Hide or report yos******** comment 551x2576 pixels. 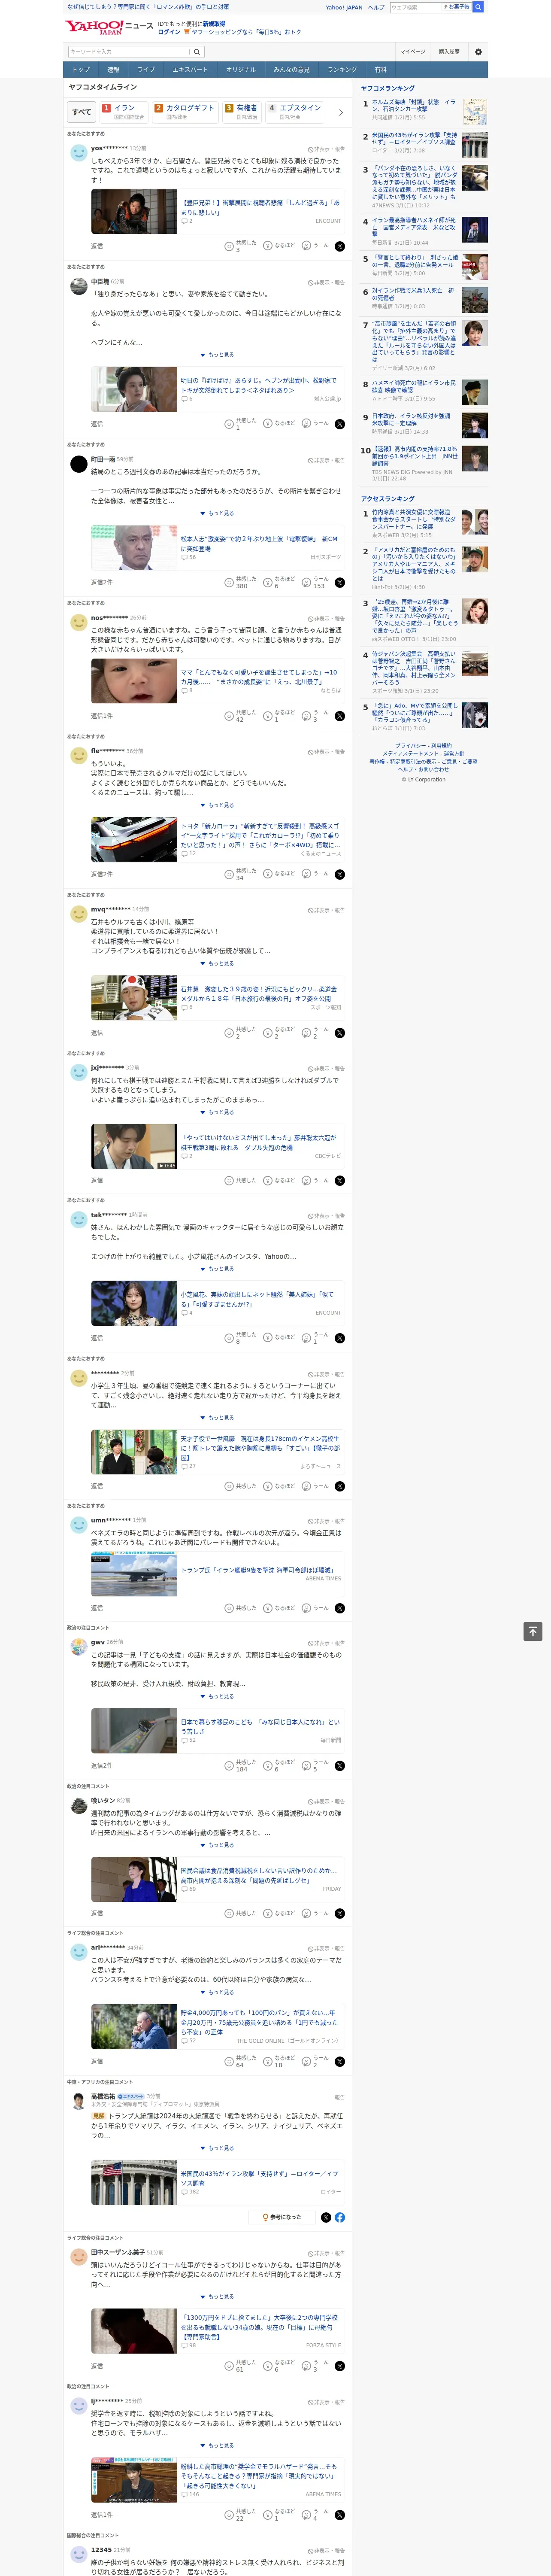[326, 149]
